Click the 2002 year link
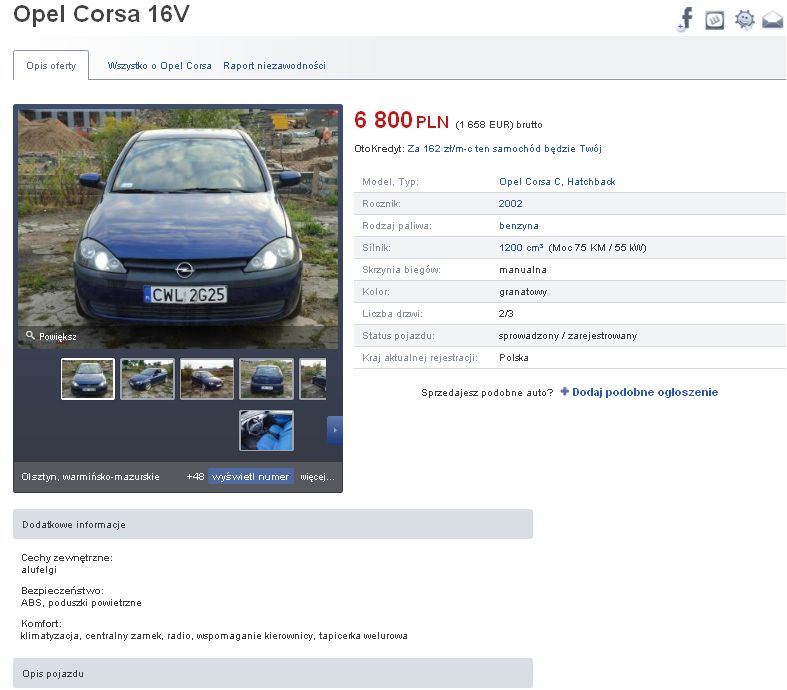The width and height of the screenshot is (787, 690). pyautogui.click(x=510, y=204)
